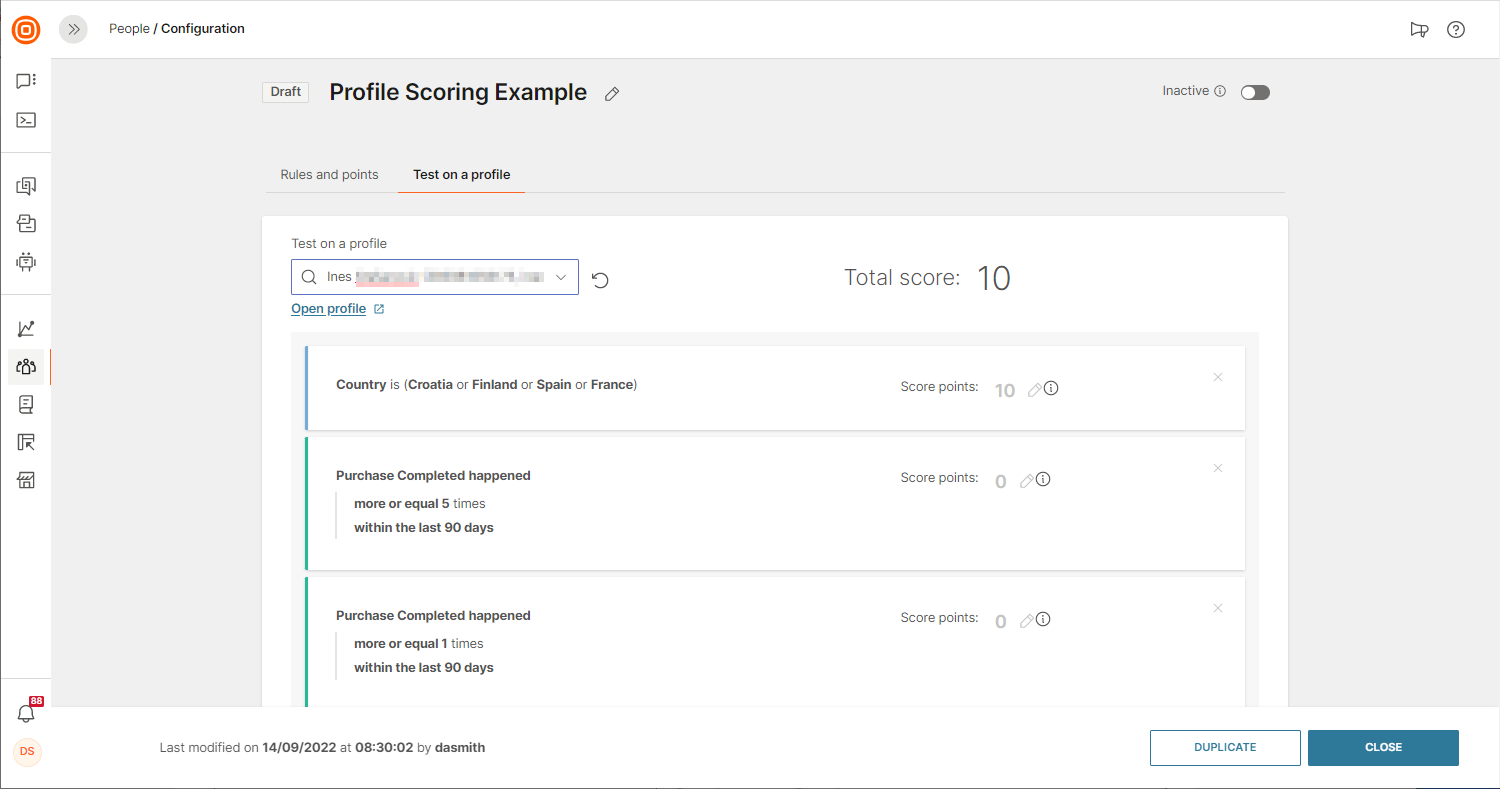
Task: Click the notifications bell icon
Action: point(26,713)
